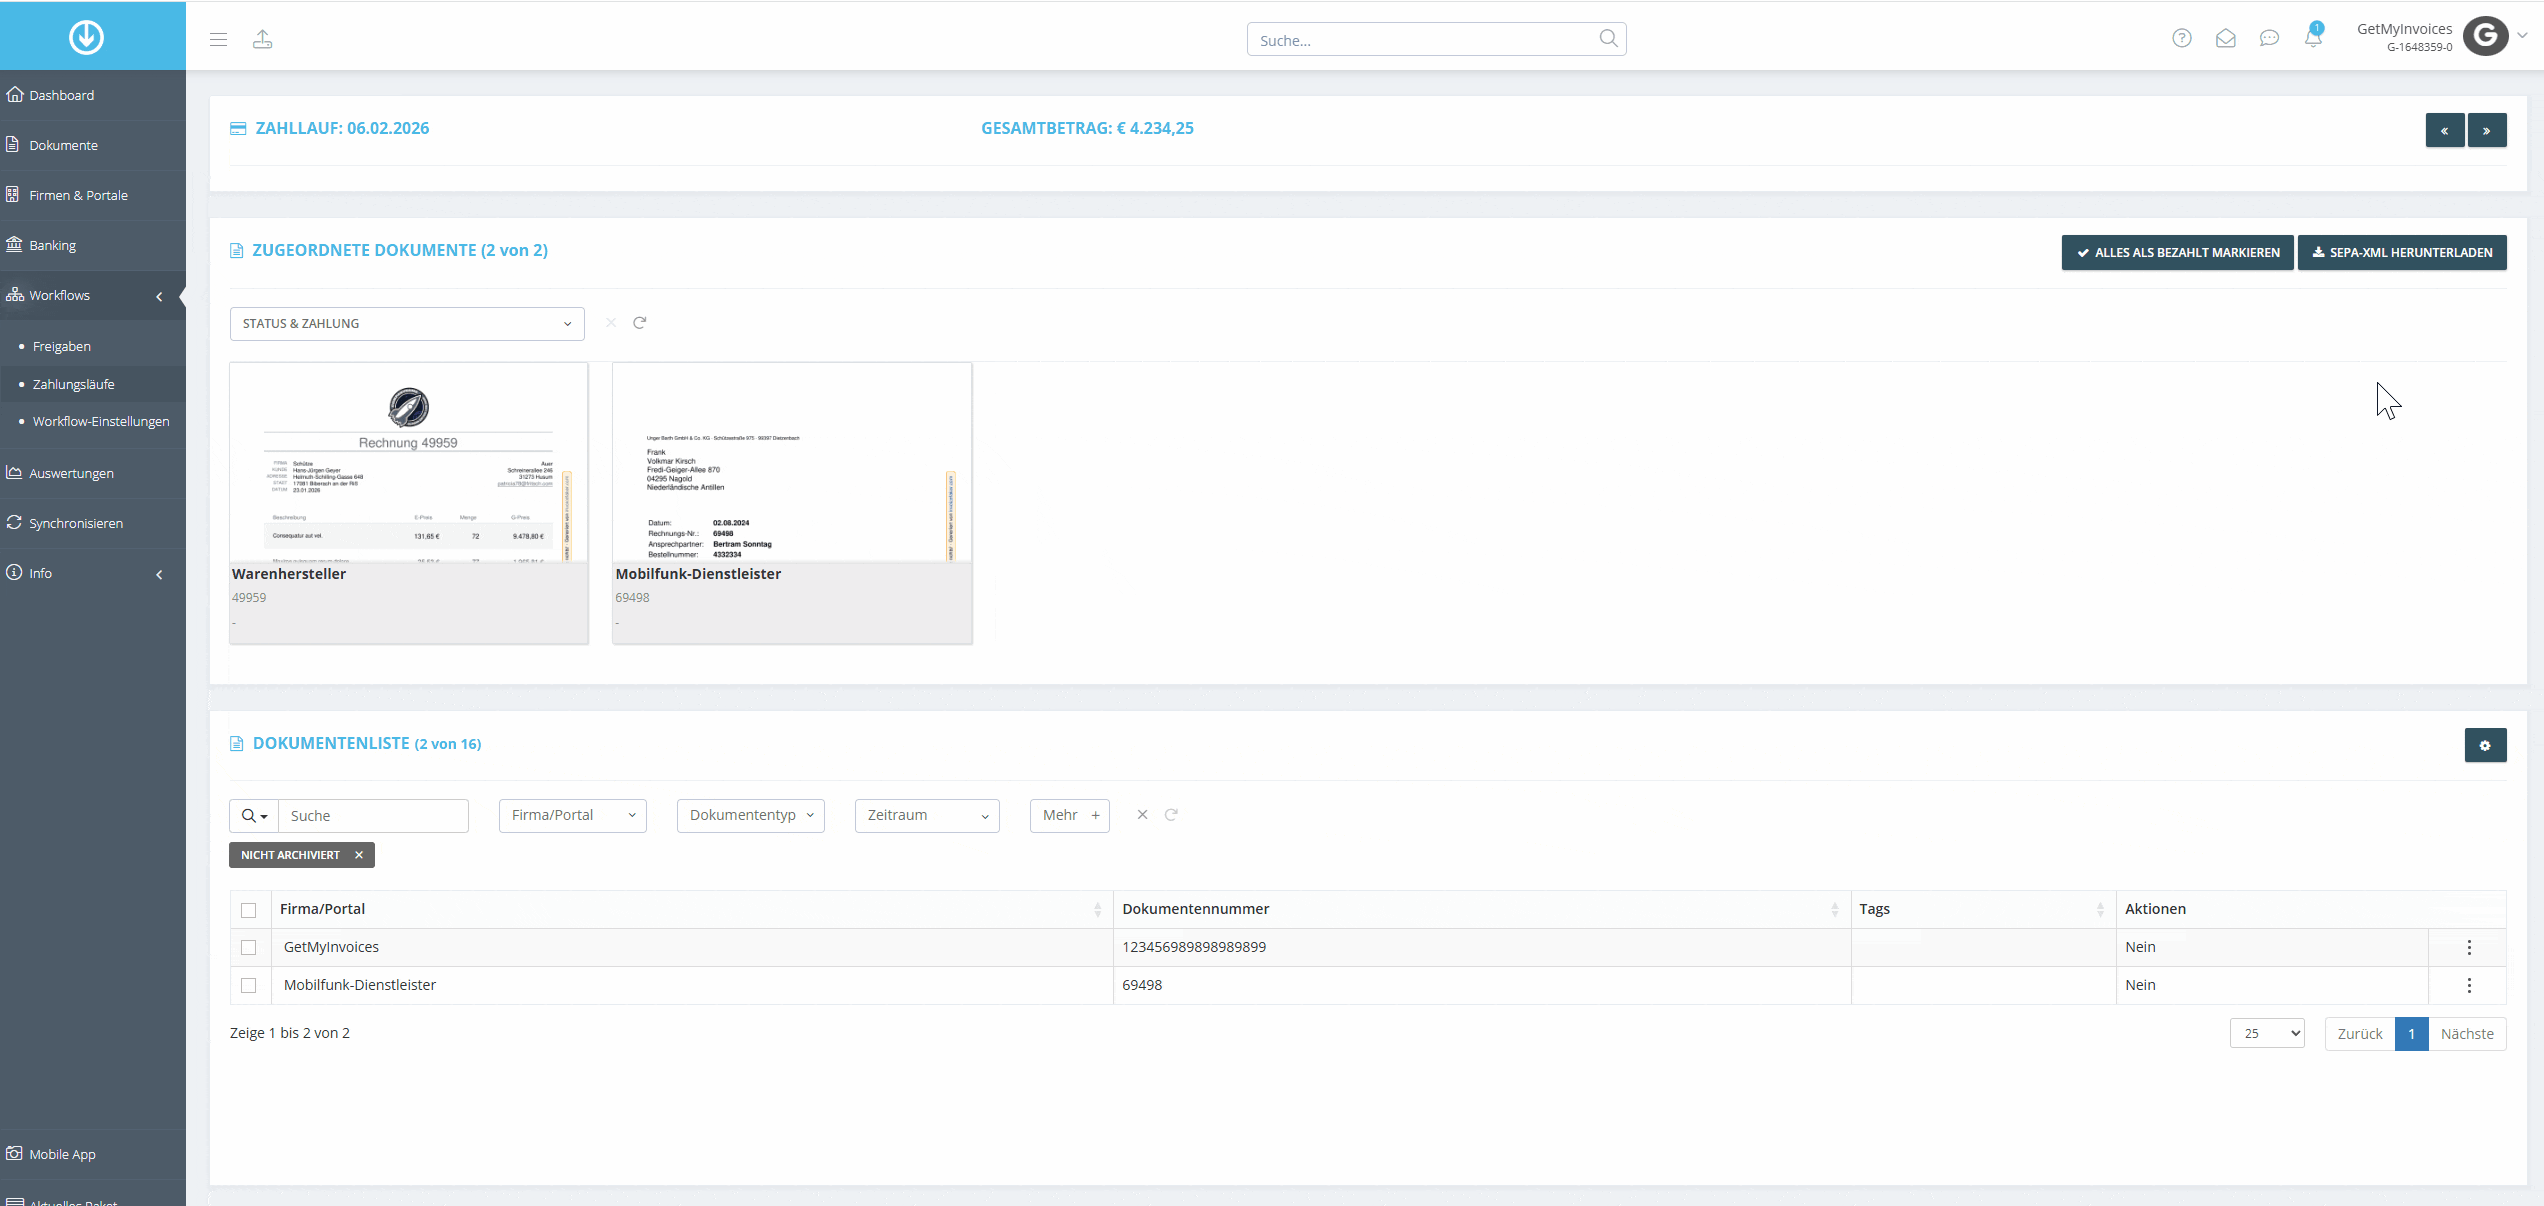Open the envelope inbox icon
Viewport: 2544px width, 1206px height.
click(x=2226, y=38)
